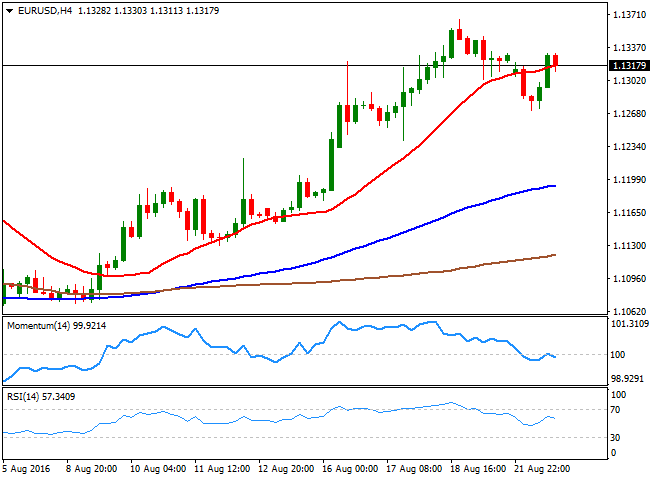The width and height of the screenshot is (650, 480).
Task: Click the brown moving average line
Action: coord(400,277)
